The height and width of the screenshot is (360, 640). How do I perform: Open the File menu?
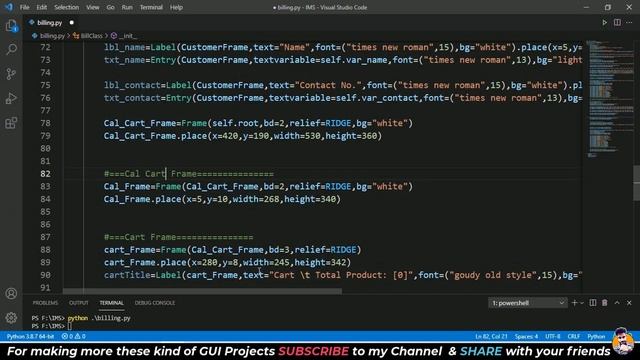click(x=24, y=7)
